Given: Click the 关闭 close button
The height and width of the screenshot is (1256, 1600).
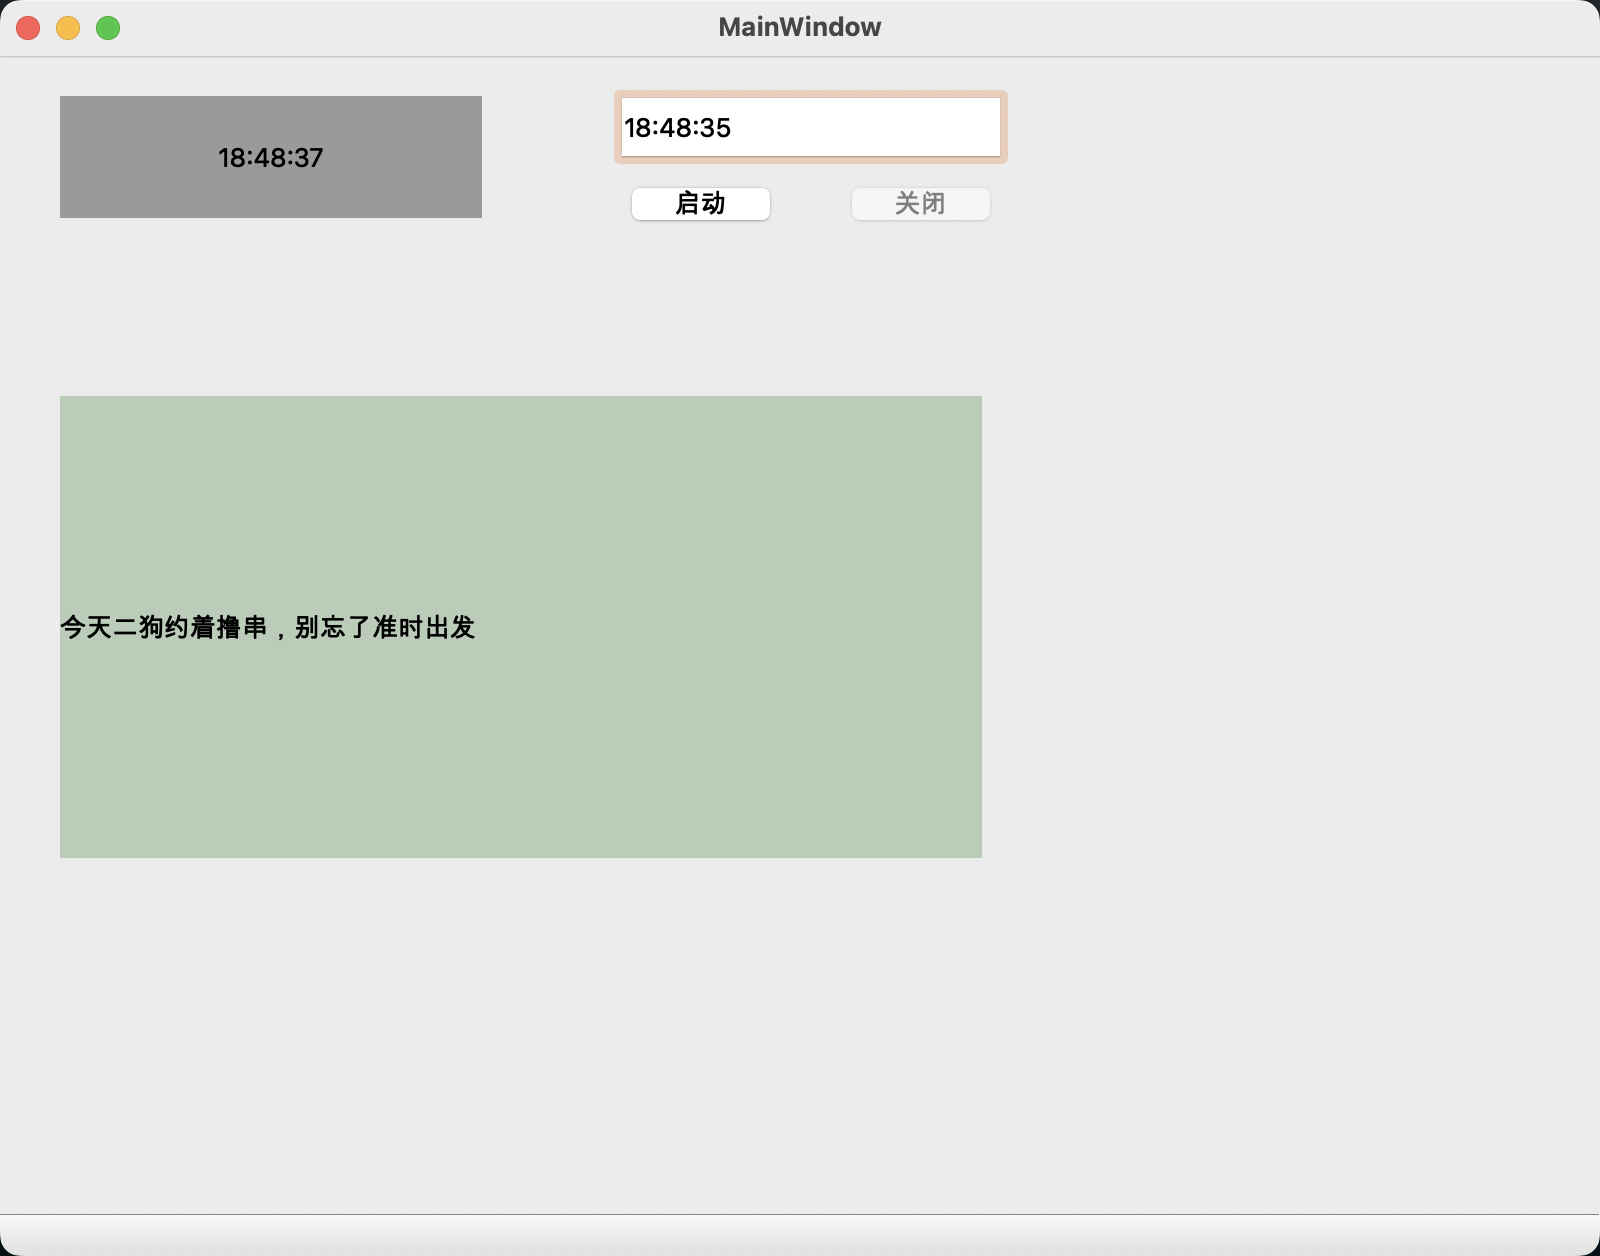Looking at the screenshot, I should click(920, 204).
